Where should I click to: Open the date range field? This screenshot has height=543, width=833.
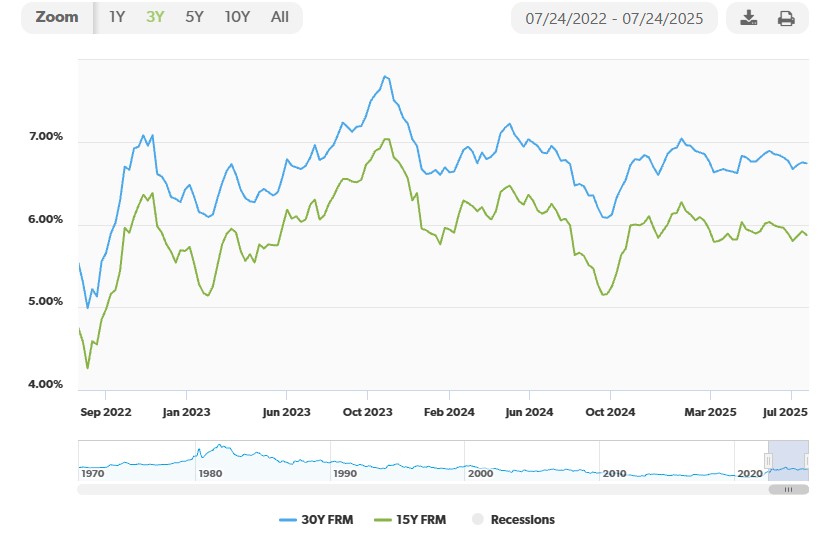tap(614, 18)
